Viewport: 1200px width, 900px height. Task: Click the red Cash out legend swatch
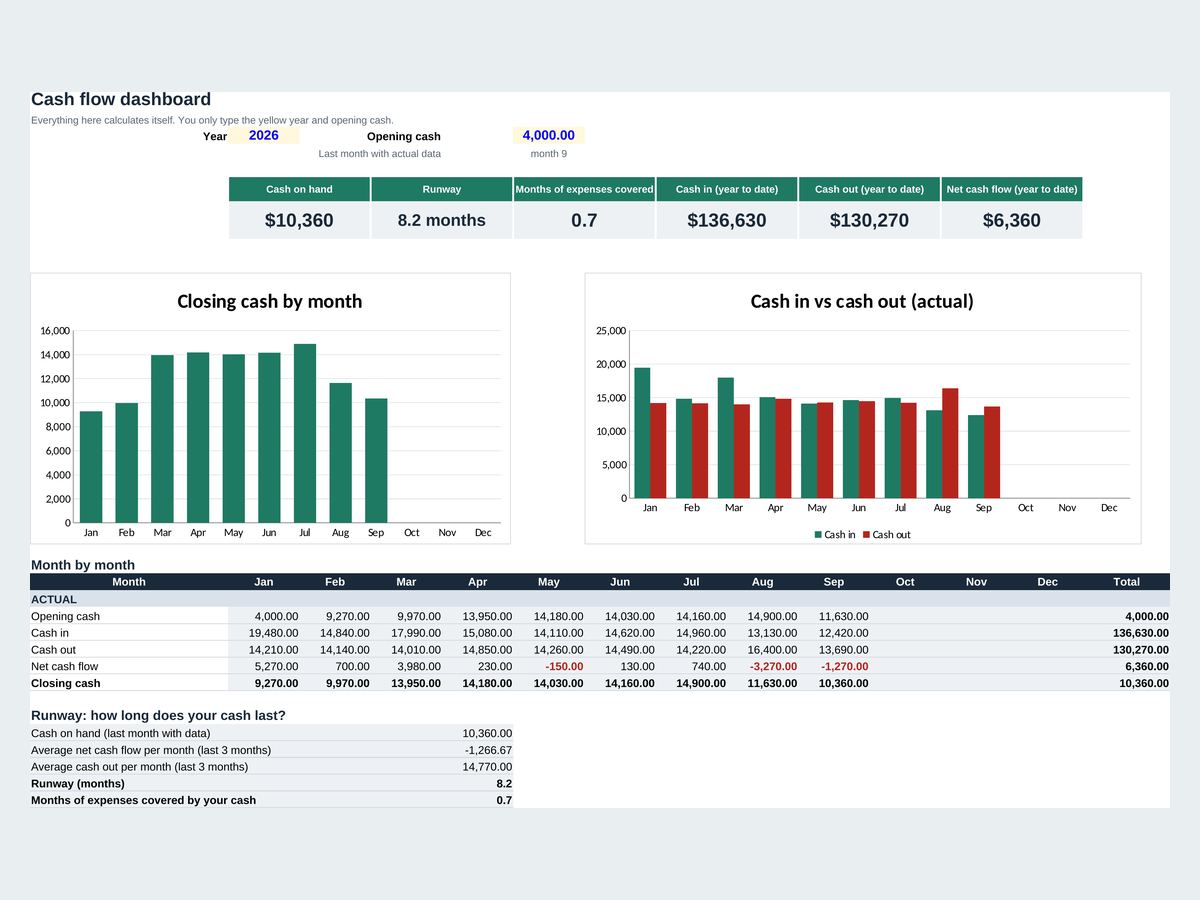coord(866,535)
